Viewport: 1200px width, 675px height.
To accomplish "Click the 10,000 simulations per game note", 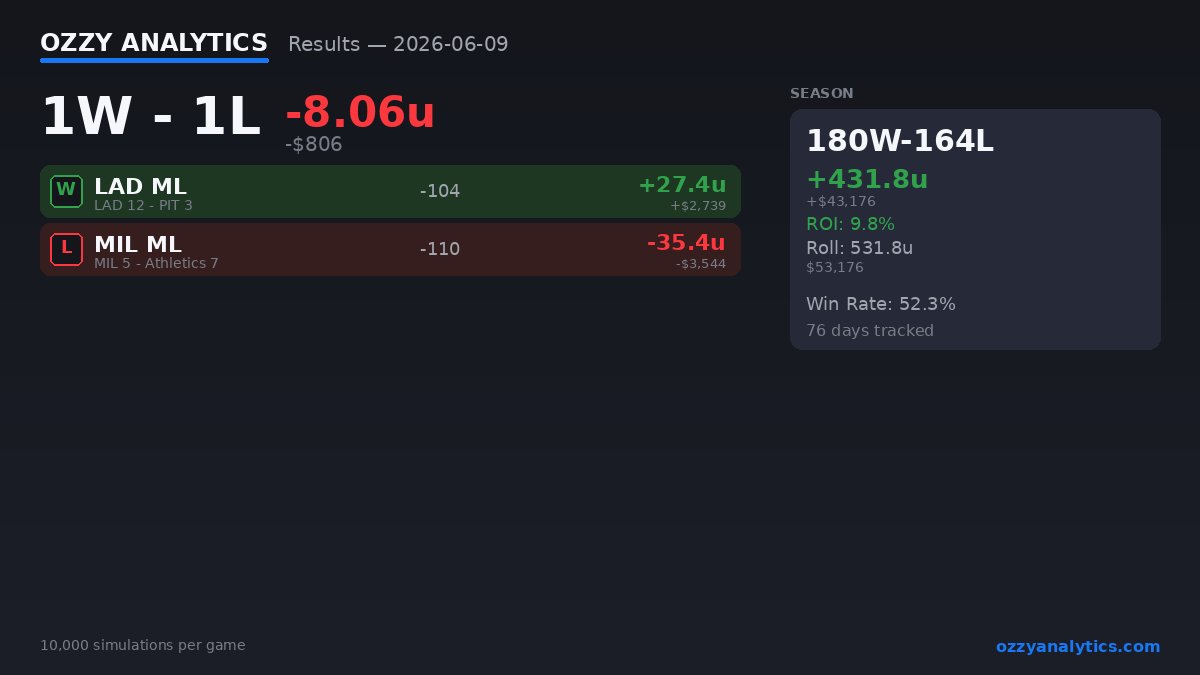I will coord(143,645).
